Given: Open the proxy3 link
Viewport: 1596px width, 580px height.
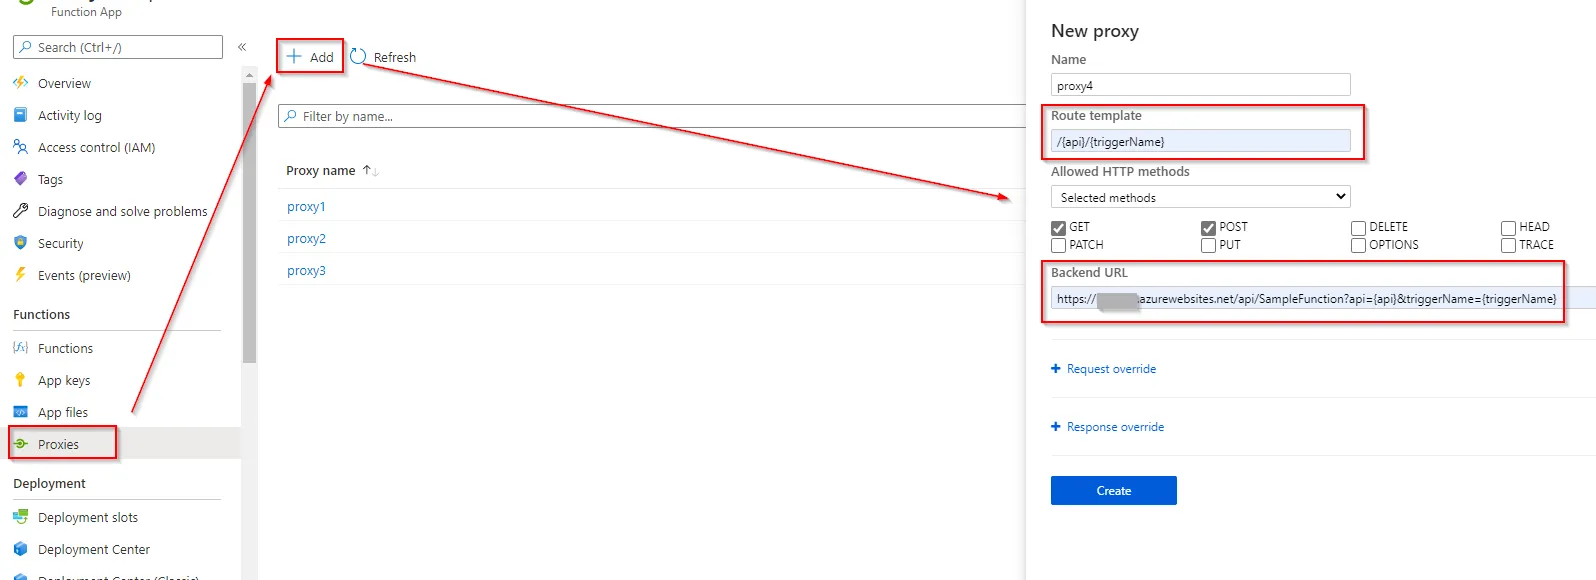Looking at the screenshot, I should pyautogui.click(x=306, y=271).
